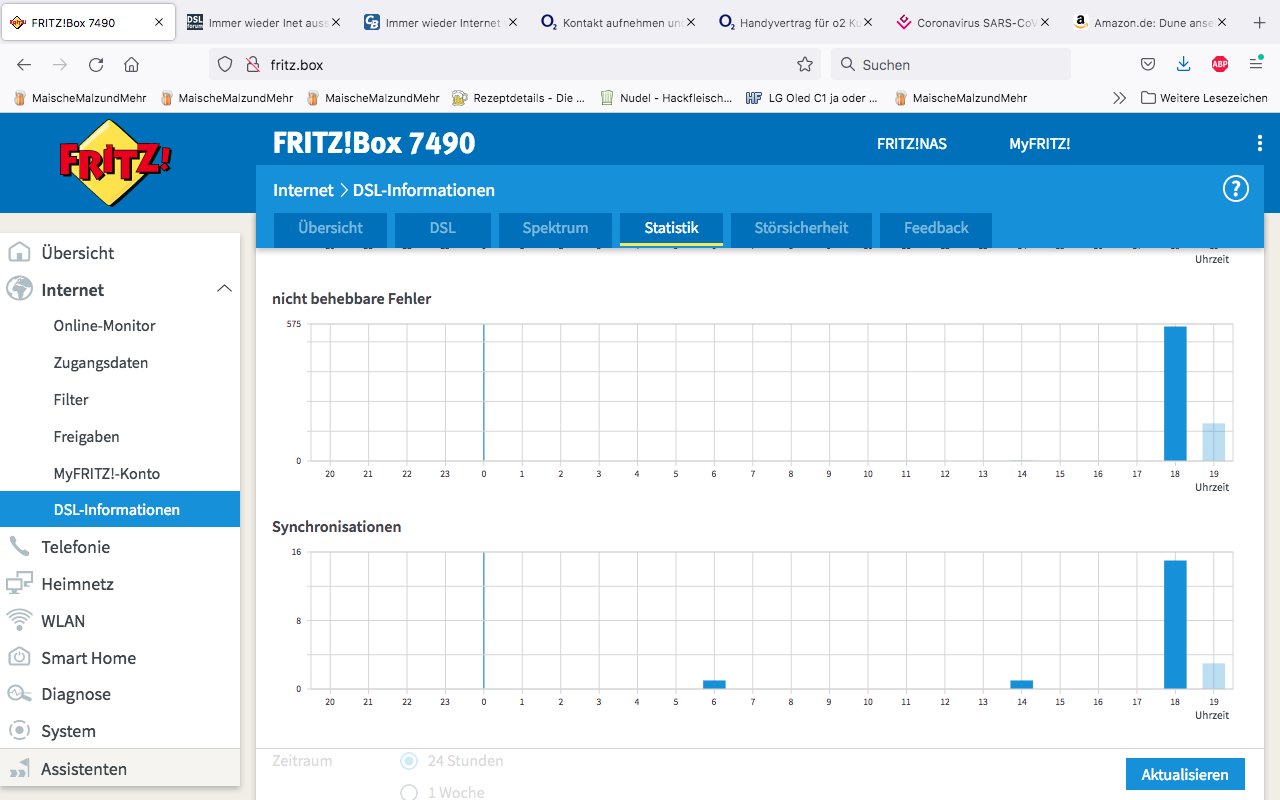Switch to the Feedback tab
The height and width of the screenshot is (800, 1280).
(936, 228)
